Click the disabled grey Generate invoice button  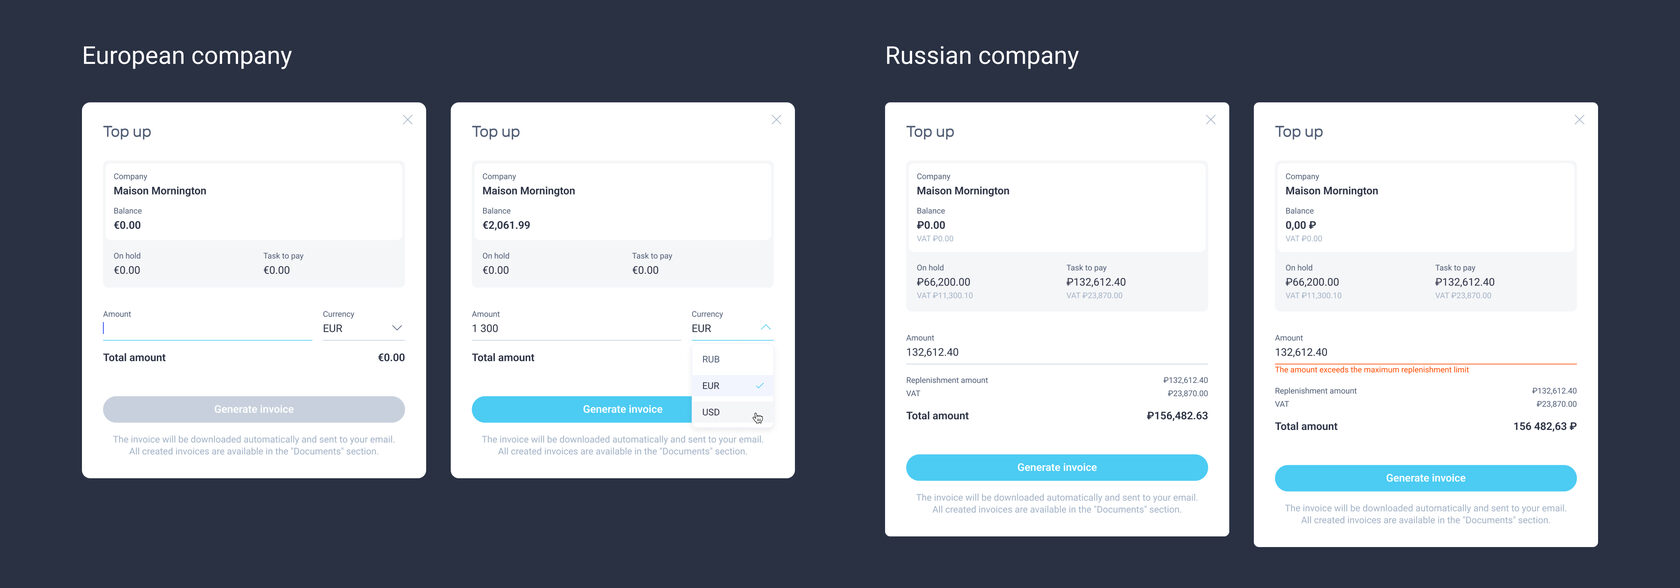[254, 409]
